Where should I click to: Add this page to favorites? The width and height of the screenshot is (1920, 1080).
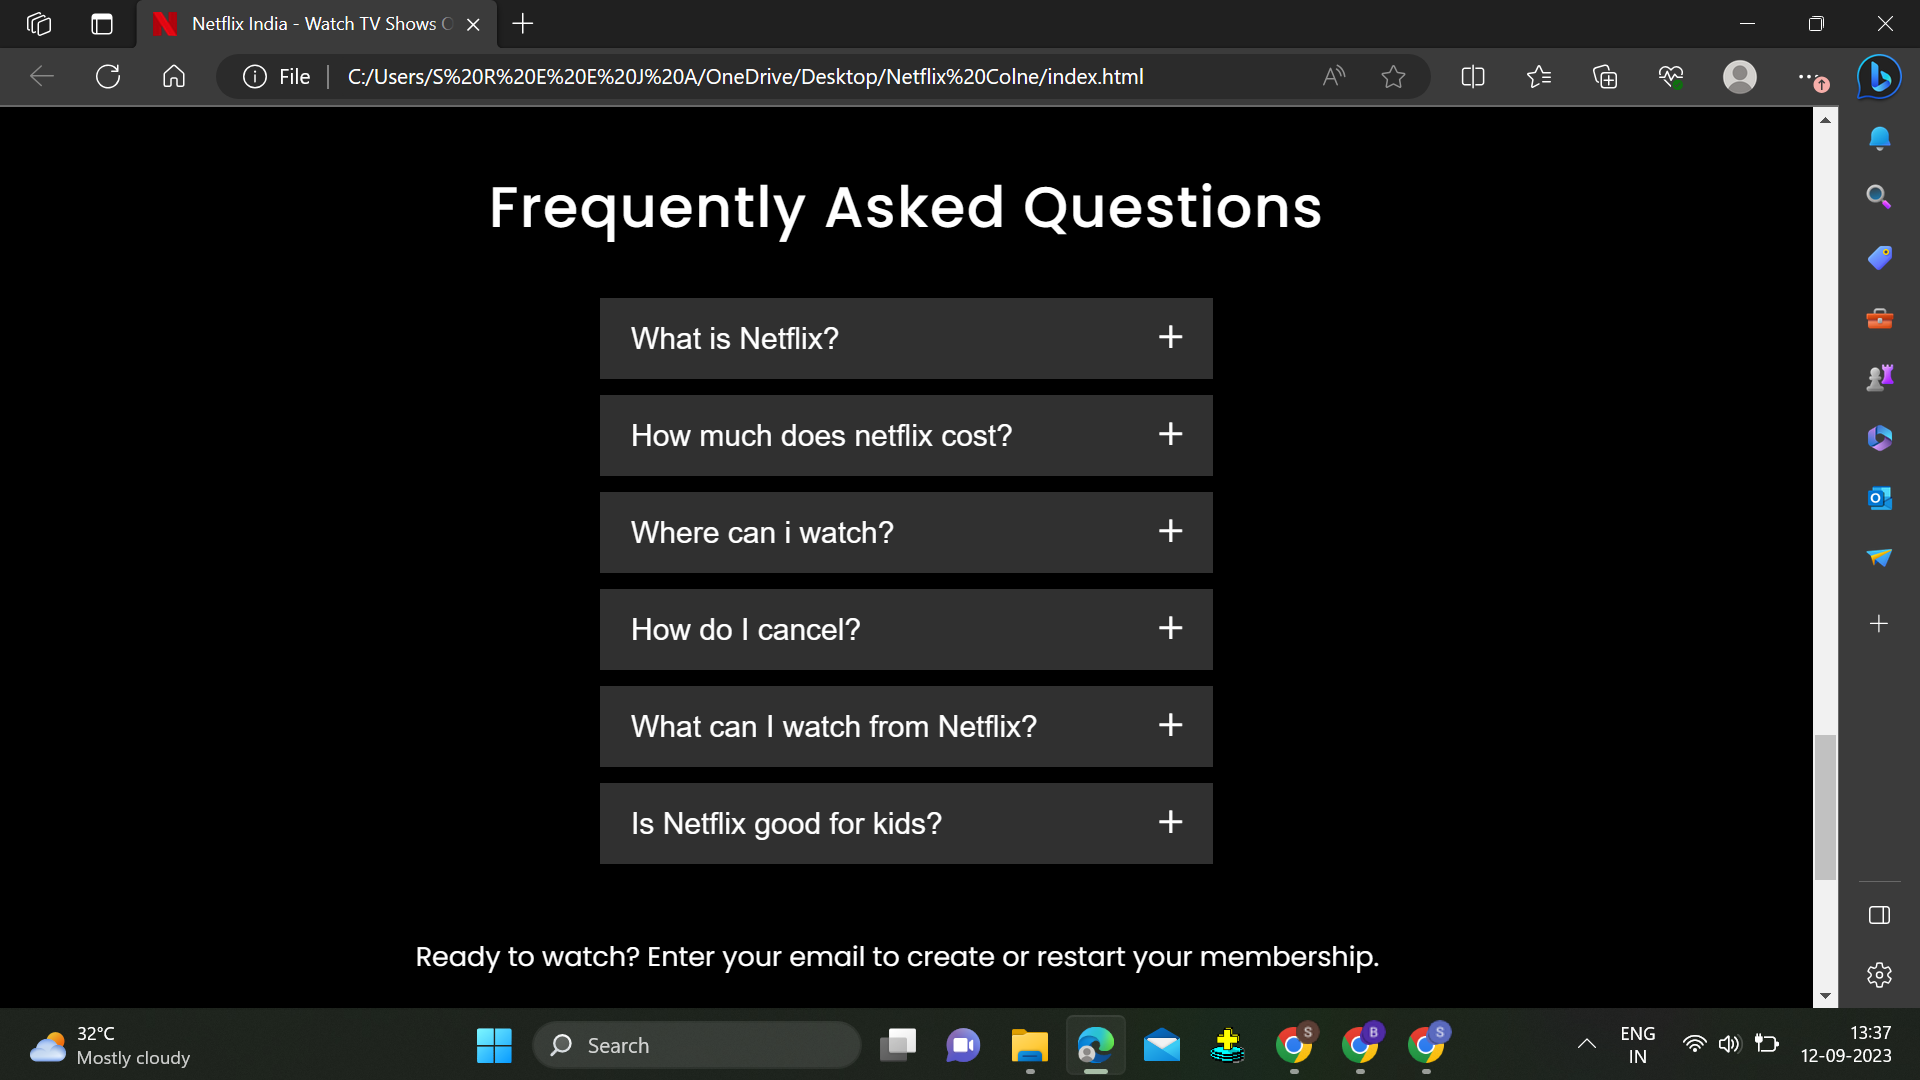point(1393,76)
